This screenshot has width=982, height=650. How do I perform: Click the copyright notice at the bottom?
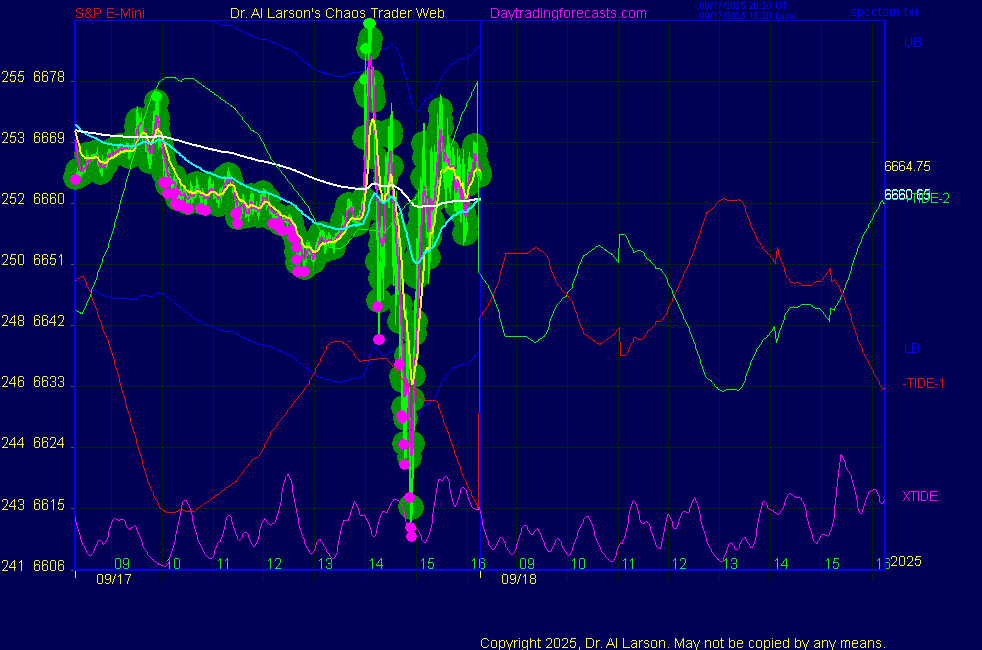(x=683, y=642)
